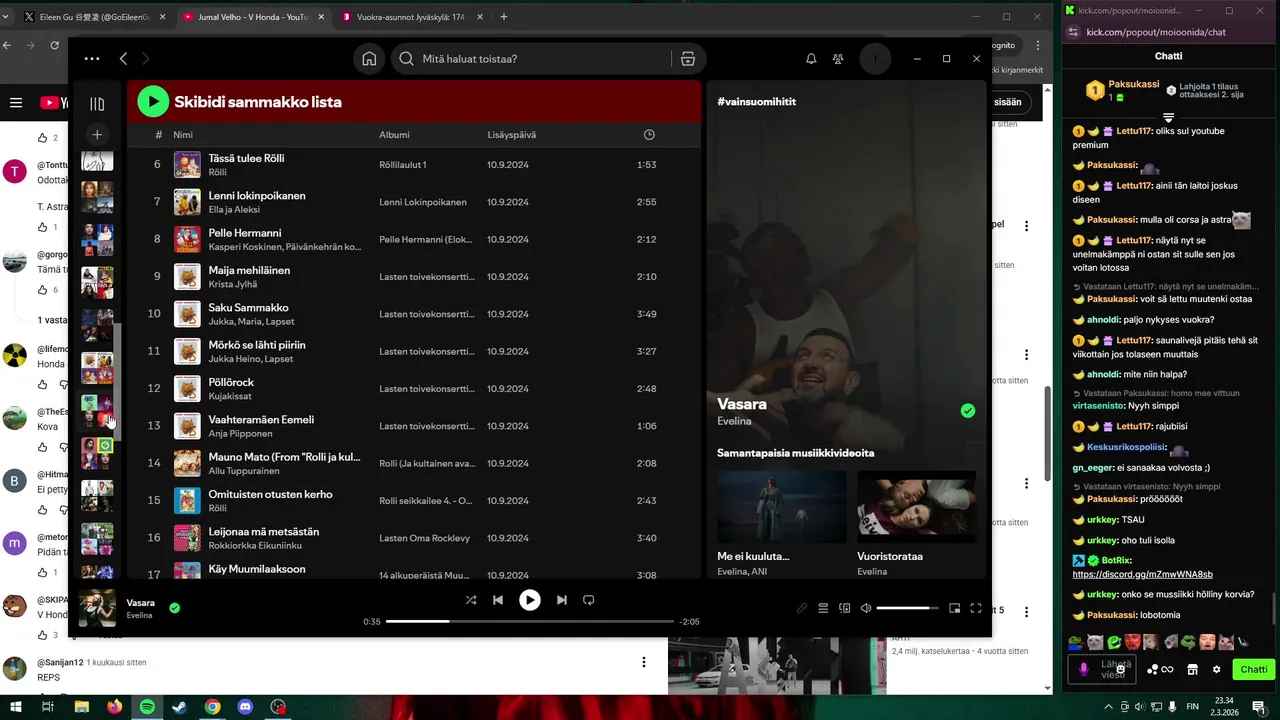Click Vasara album art in player bar
The width and height of the screenshot is (1280, 720).
98,608
